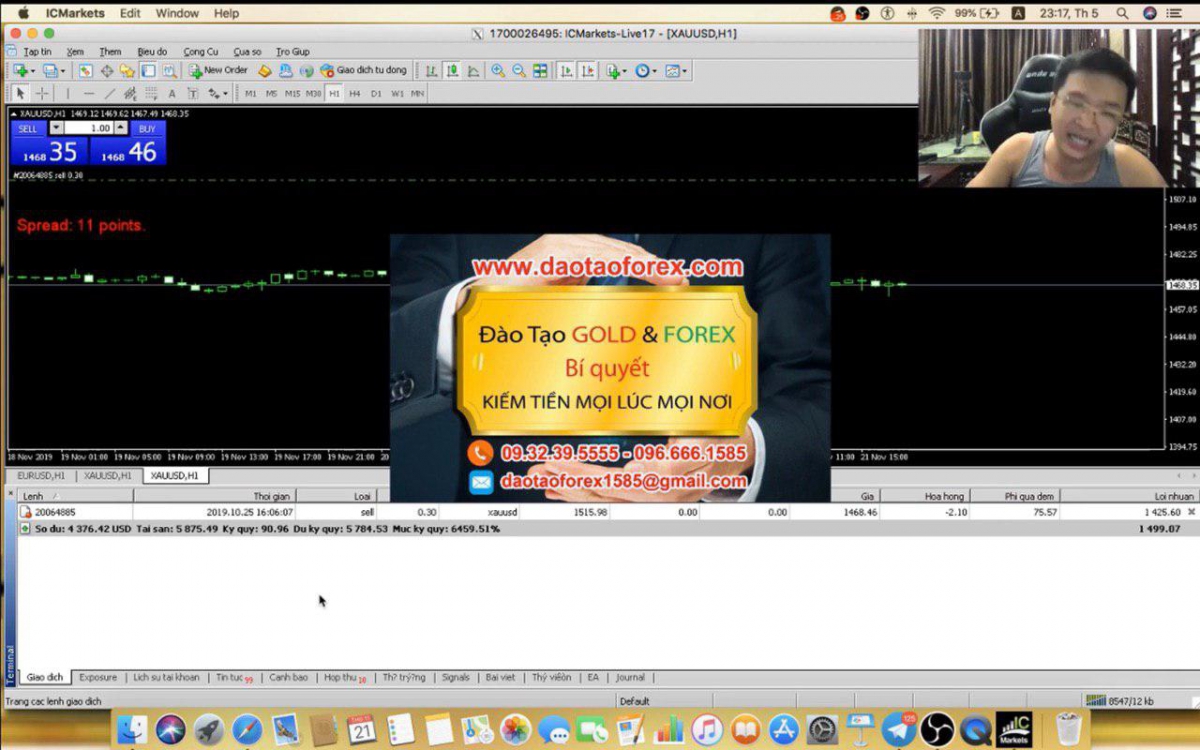Close order 20064885 with the x
The image size is (1200, 750).
pos(1191,512)
